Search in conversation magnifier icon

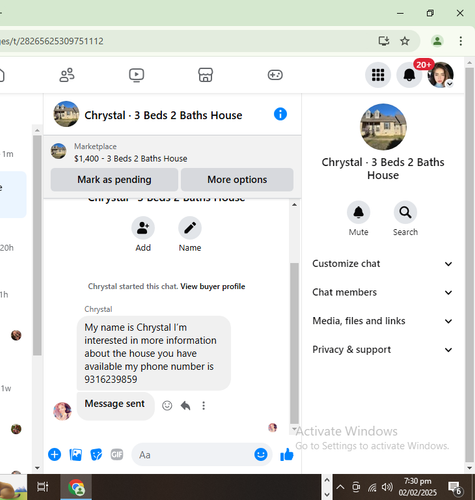point(405,212)
